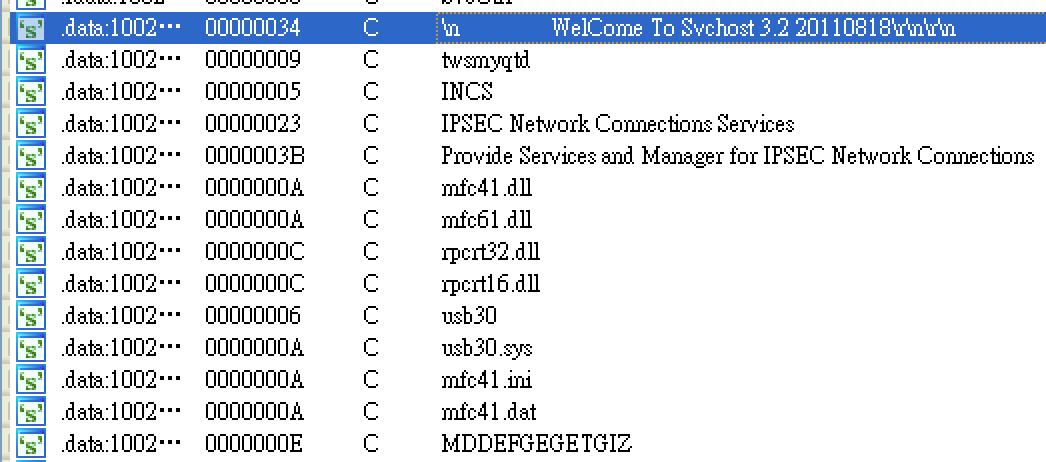
Task: Click the length value 0000003B
Action: (x=254, y=156)
